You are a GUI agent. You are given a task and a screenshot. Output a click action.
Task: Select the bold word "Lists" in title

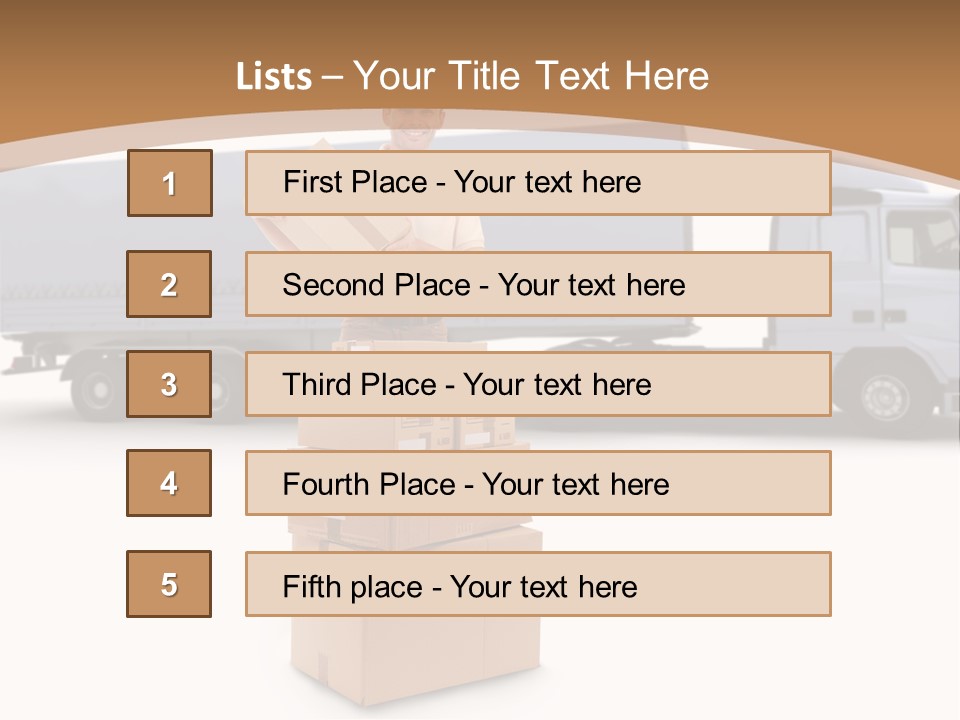click(274, 77)
